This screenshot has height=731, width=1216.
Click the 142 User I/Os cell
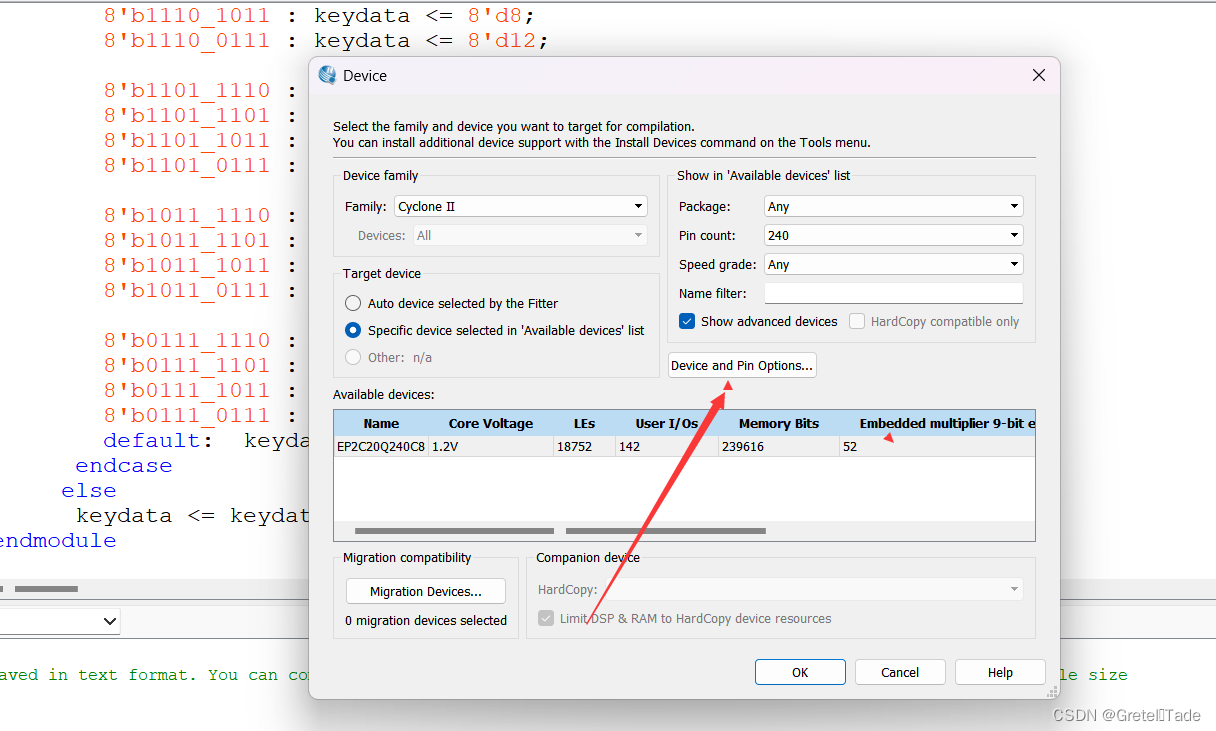coord(667,447)
